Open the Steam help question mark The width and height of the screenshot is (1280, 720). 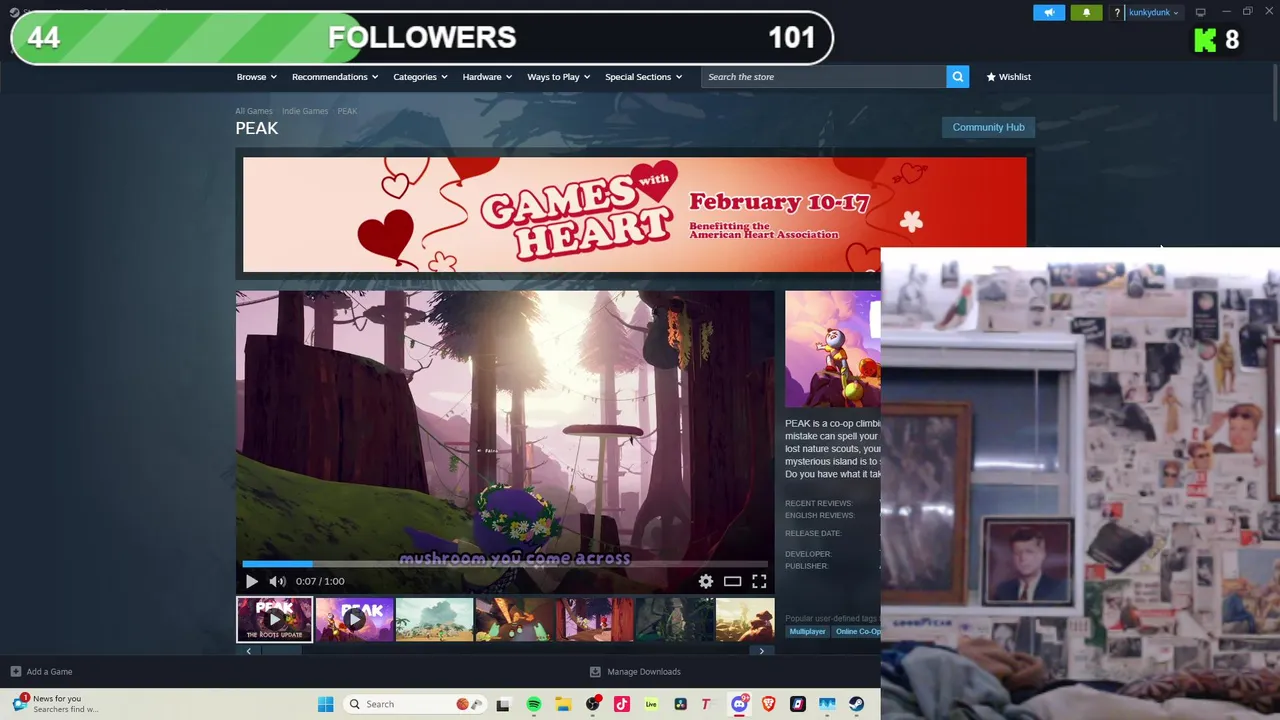(1117, 13)
